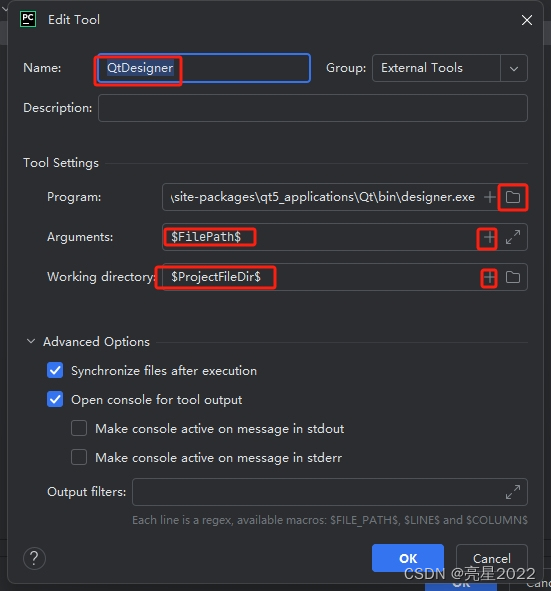Click the Tool Settings heading
This screenshot has width=551, height=591.
coord(61,163)
